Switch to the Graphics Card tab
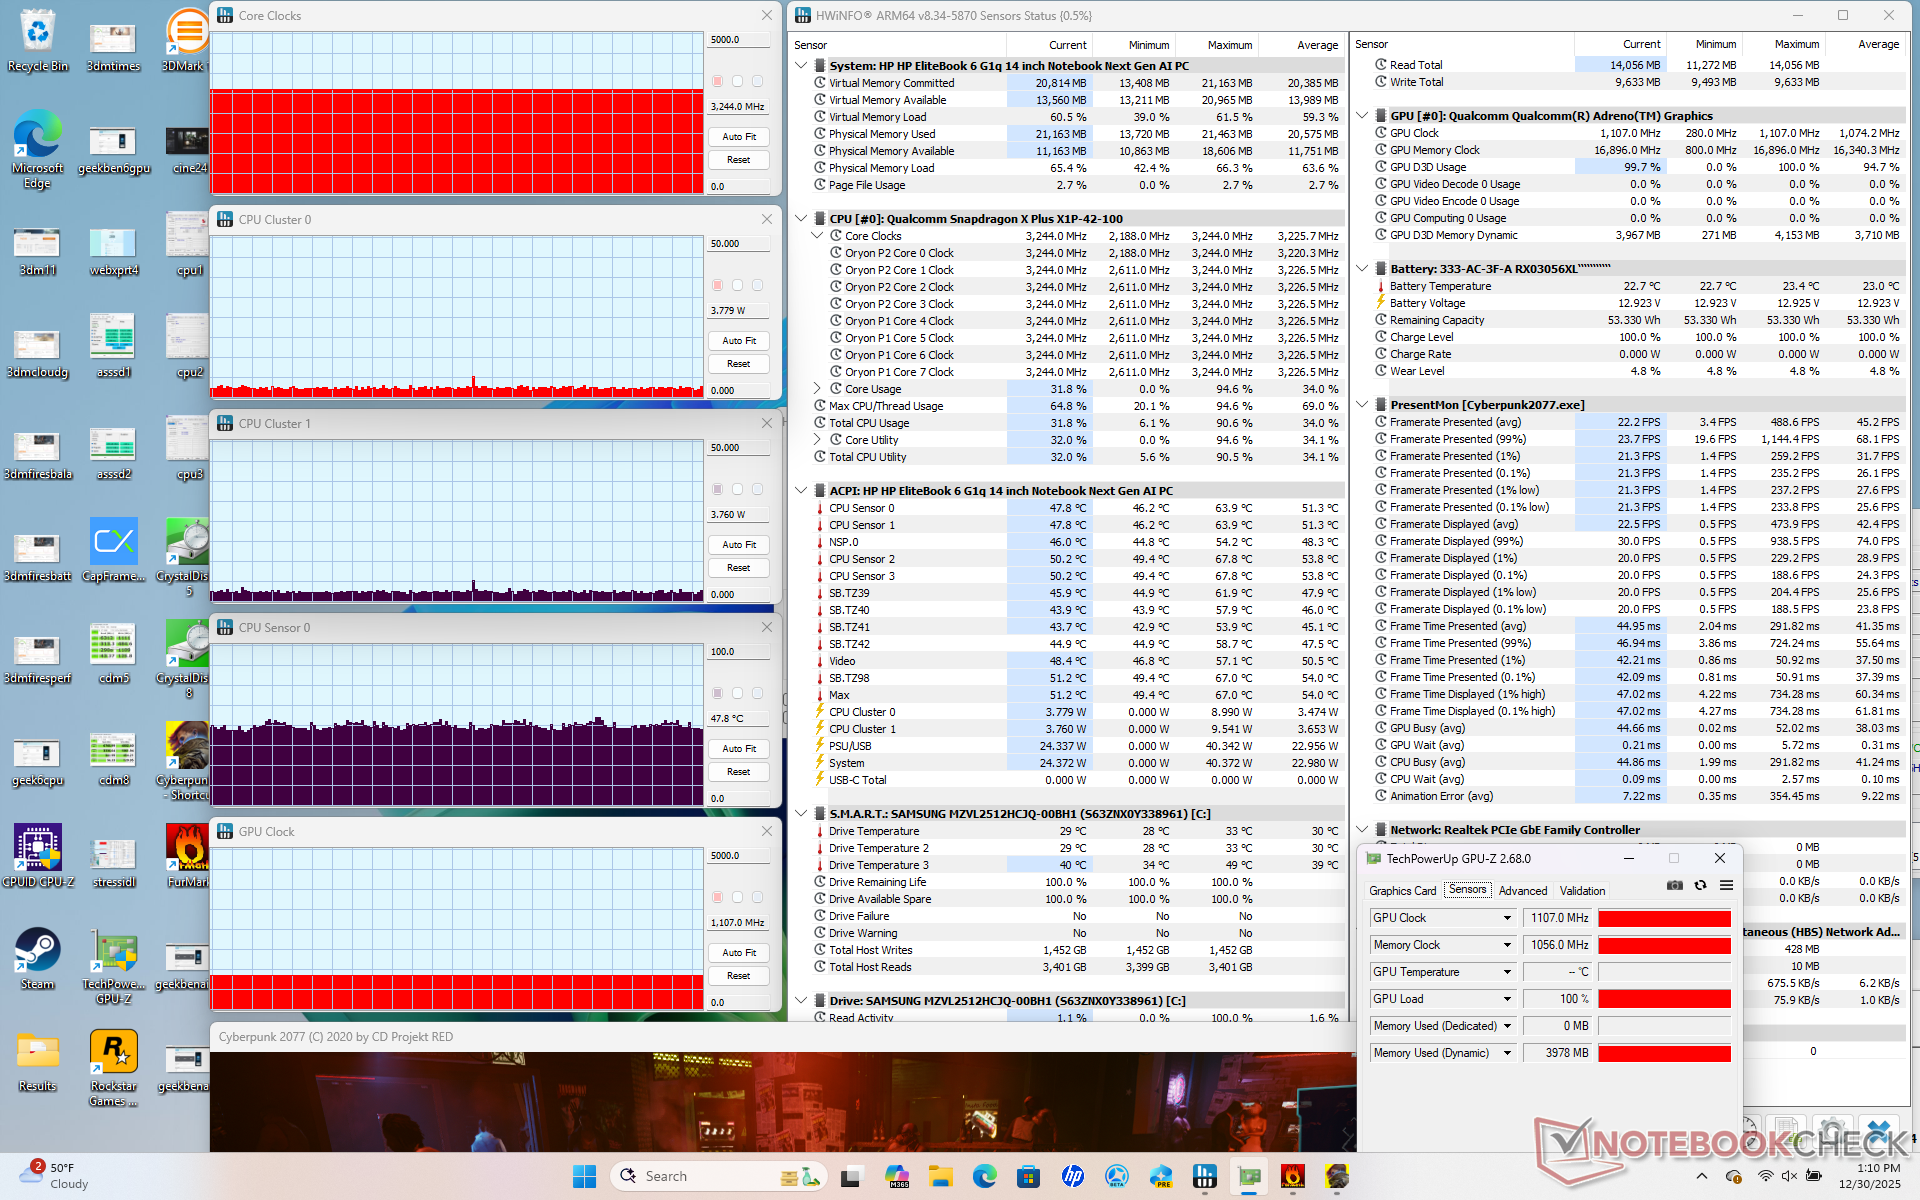The height and width of the screenshot is (1200, 1920). coord(1402,890)
